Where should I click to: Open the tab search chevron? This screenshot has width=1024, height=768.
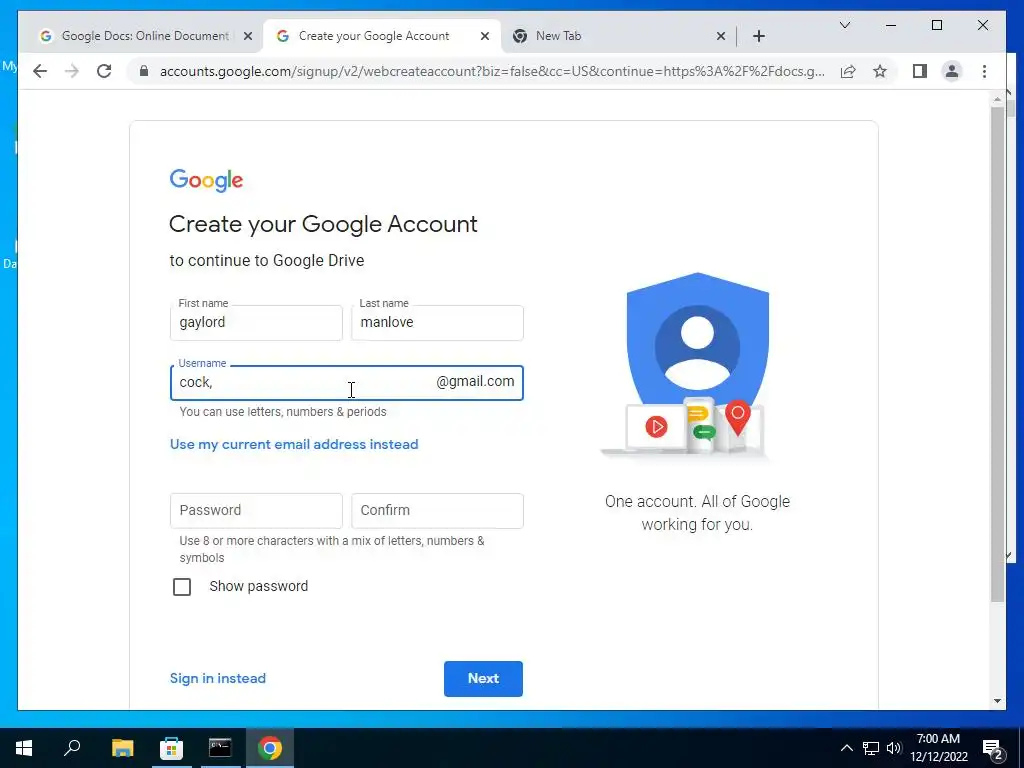(x=844, y=25)
